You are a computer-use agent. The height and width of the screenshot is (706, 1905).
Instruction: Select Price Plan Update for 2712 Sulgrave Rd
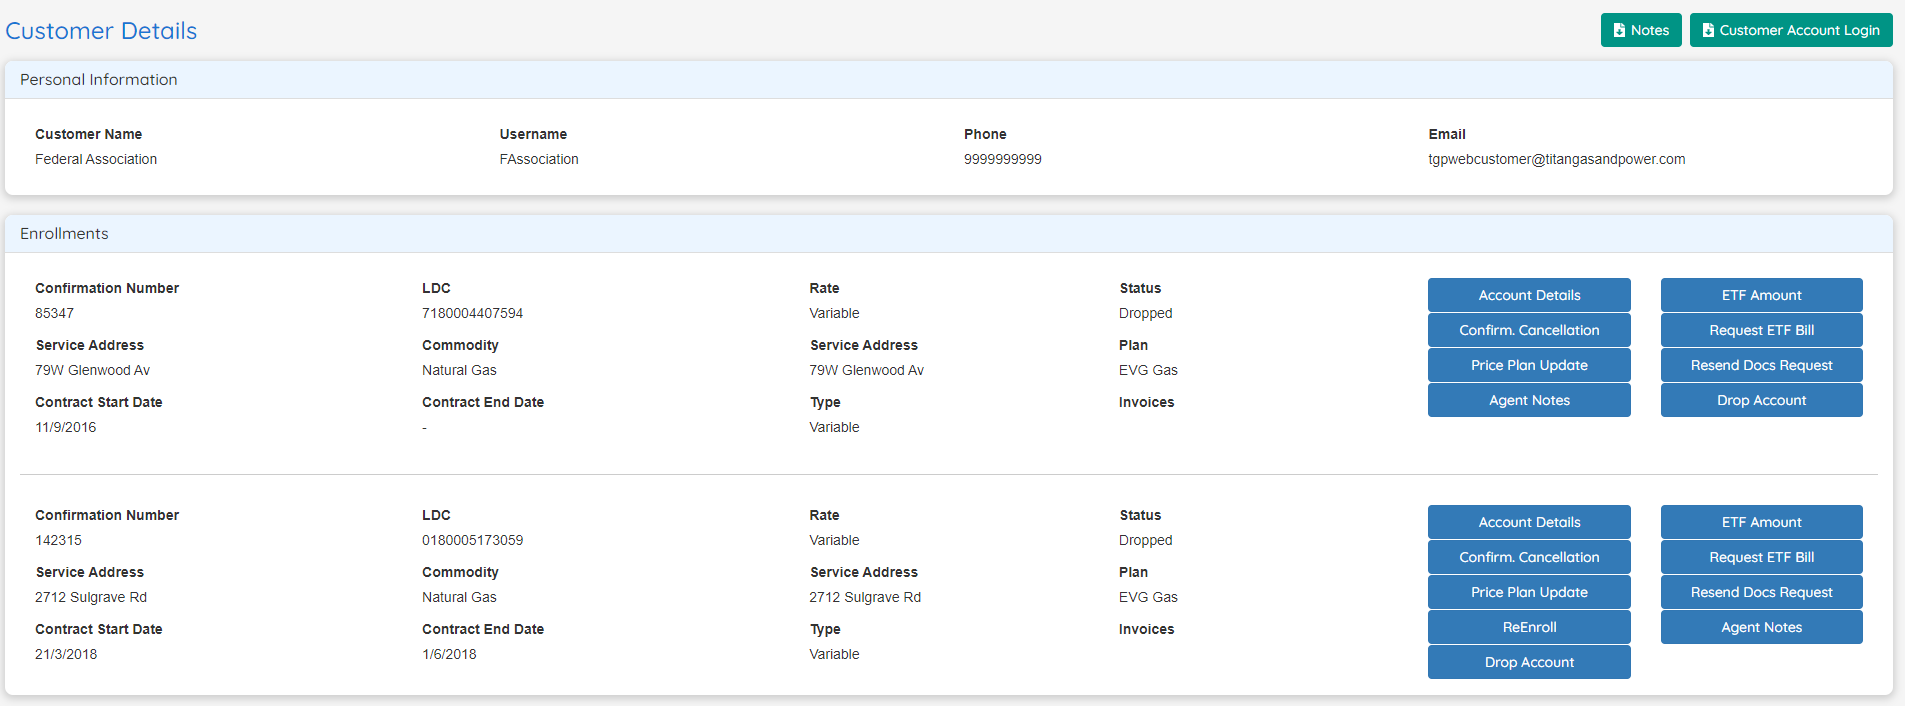1529,592
